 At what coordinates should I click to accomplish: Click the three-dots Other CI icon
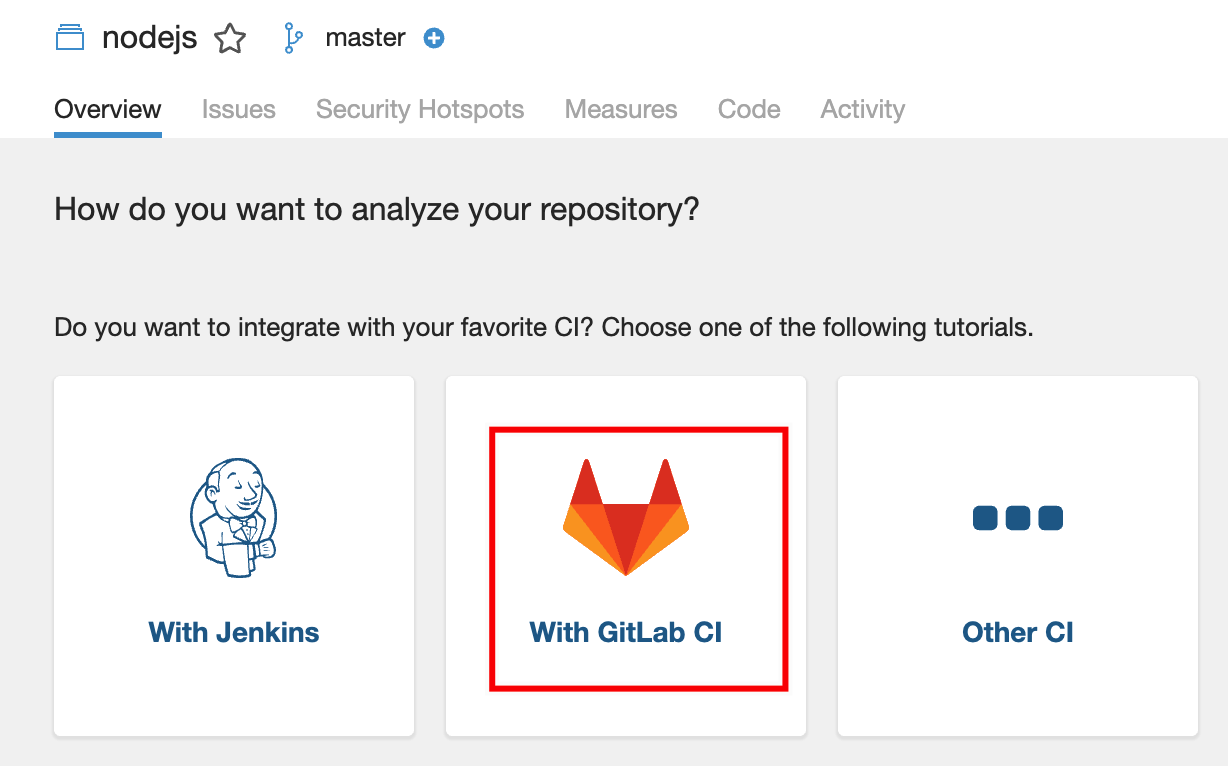1017,518
